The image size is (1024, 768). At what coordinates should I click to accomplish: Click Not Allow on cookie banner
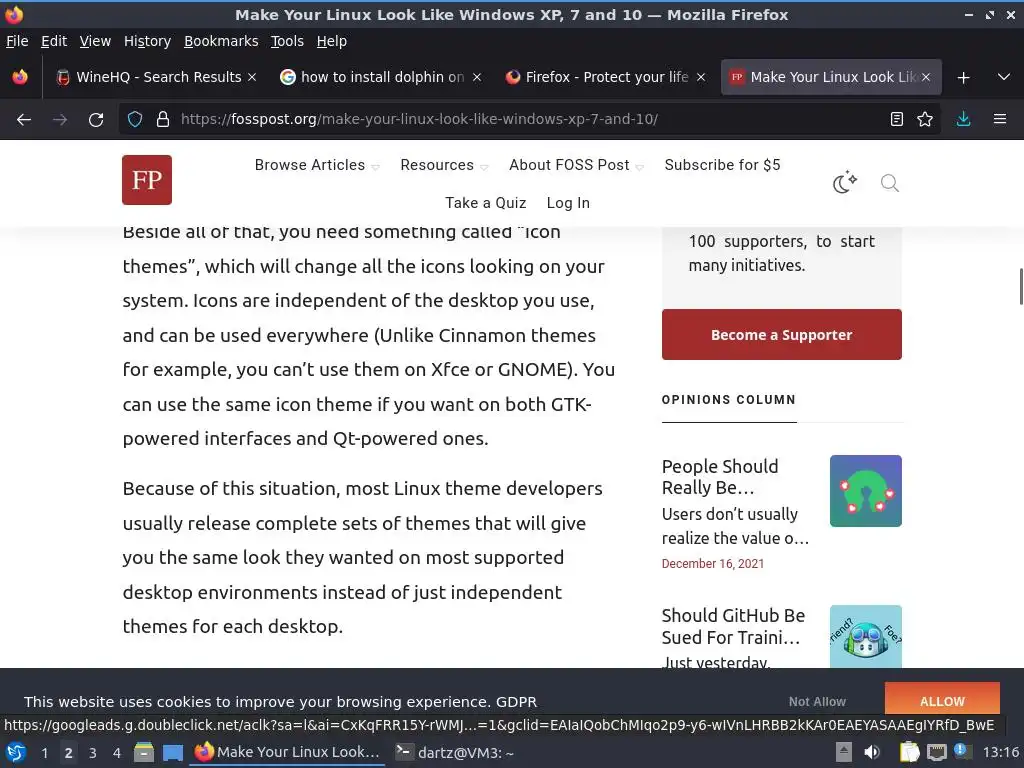(x=817, y=701)
